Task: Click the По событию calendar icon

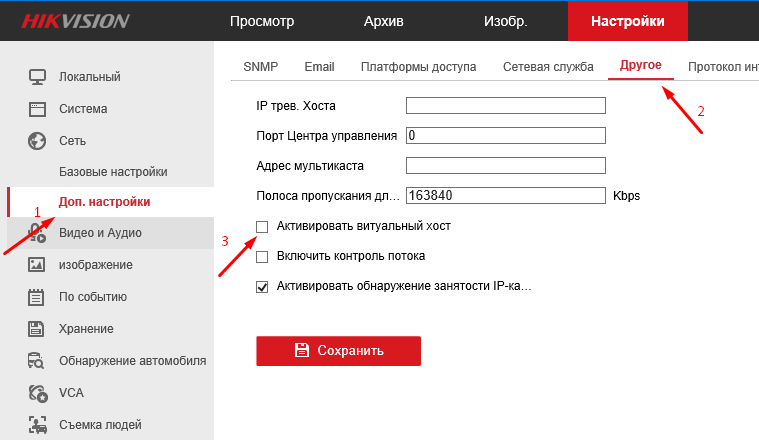Action: pos(37,297)
